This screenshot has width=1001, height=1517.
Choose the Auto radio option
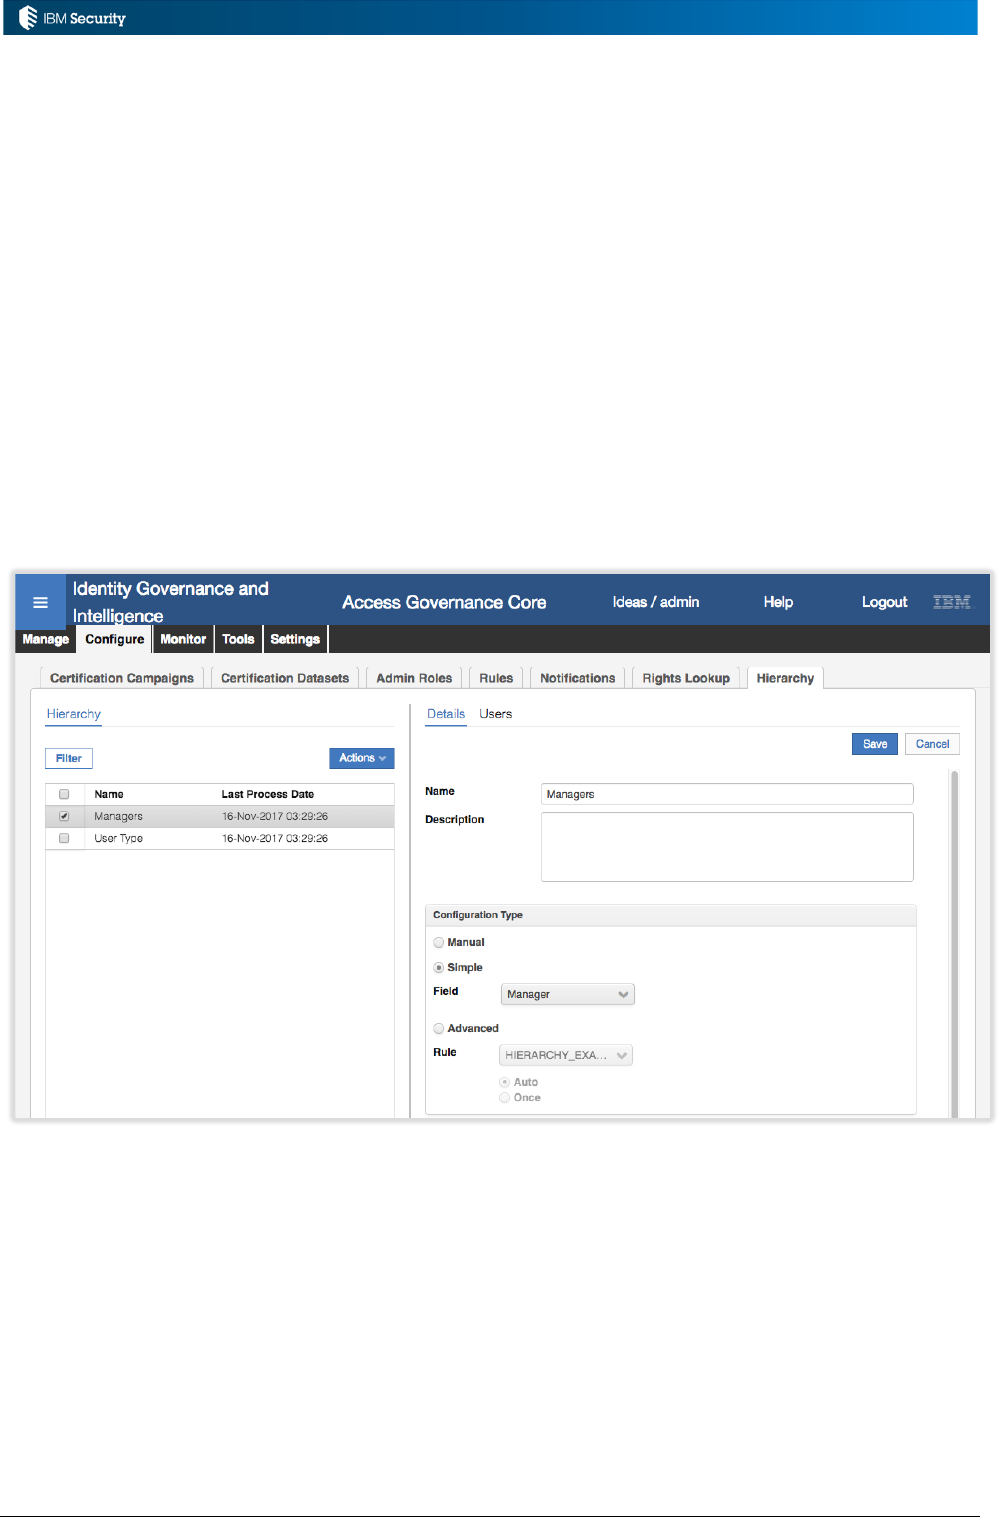coord(504,1082)
